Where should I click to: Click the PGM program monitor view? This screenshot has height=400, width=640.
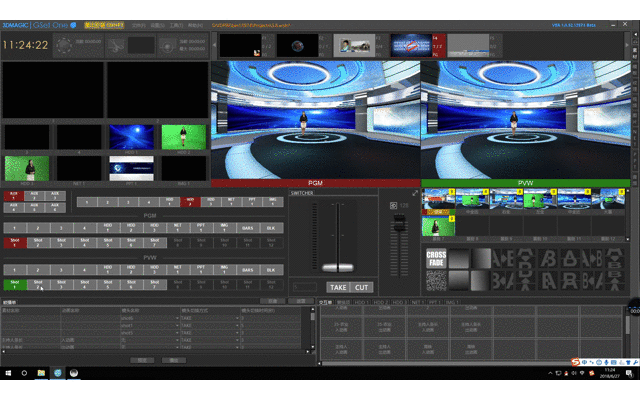coord(315,120)
